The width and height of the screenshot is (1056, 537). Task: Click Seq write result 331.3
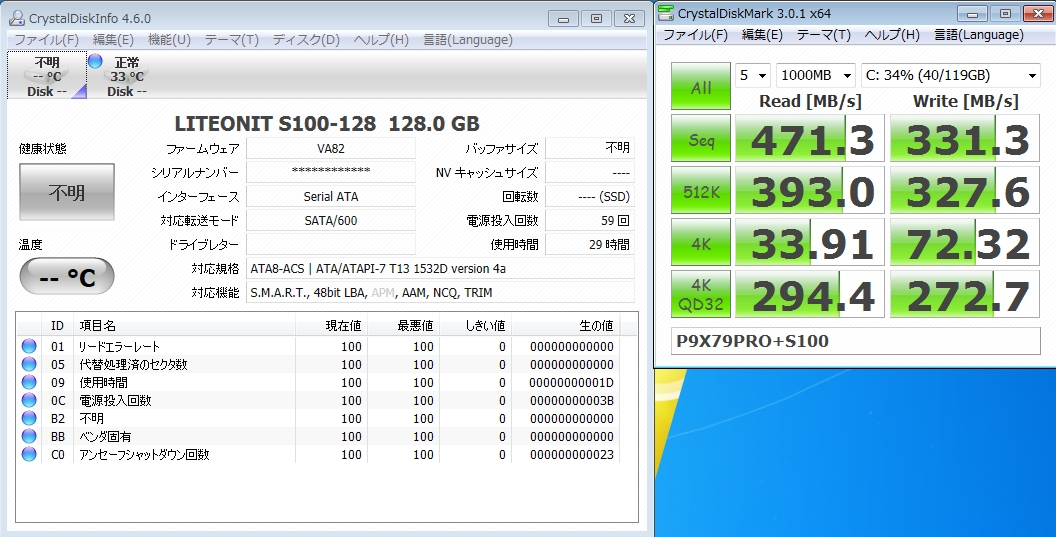(x=965, y=138)
